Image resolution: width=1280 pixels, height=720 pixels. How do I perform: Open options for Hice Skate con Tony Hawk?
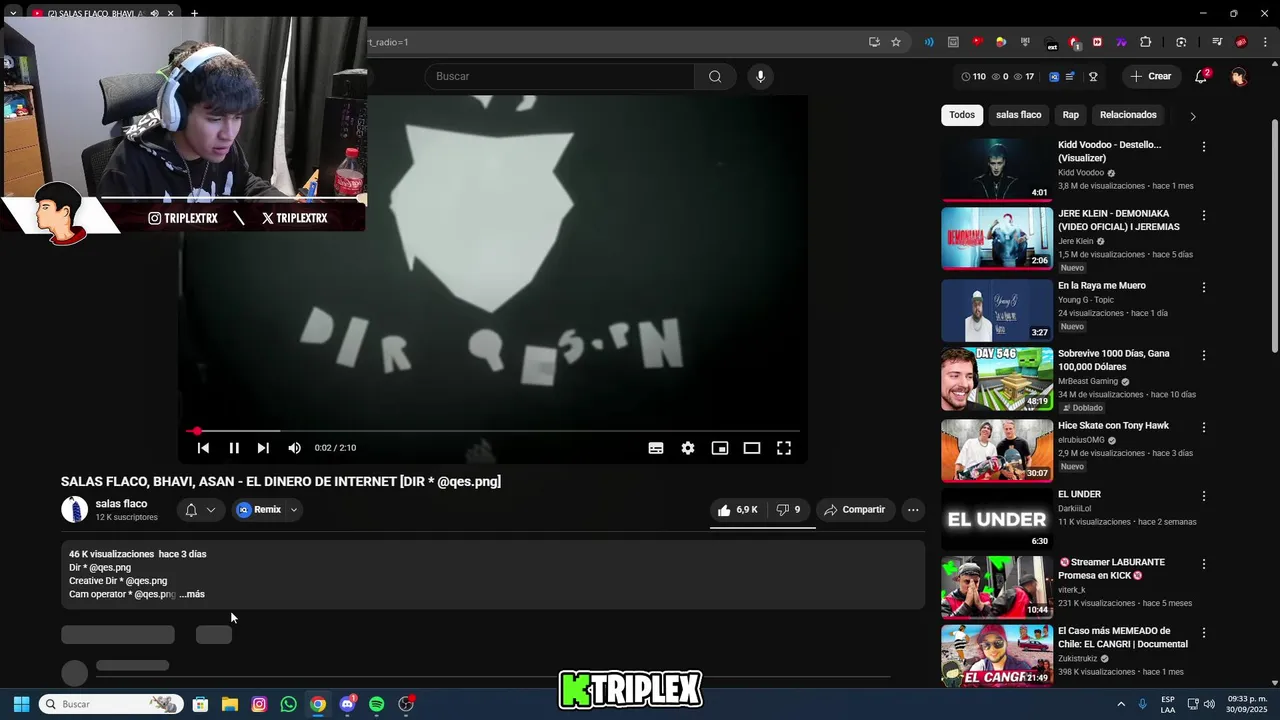coord(1204,427)
